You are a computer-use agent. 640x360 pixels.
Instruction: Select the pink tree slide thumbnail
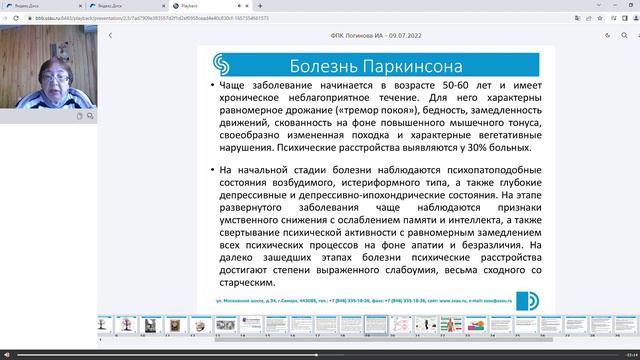126,325
